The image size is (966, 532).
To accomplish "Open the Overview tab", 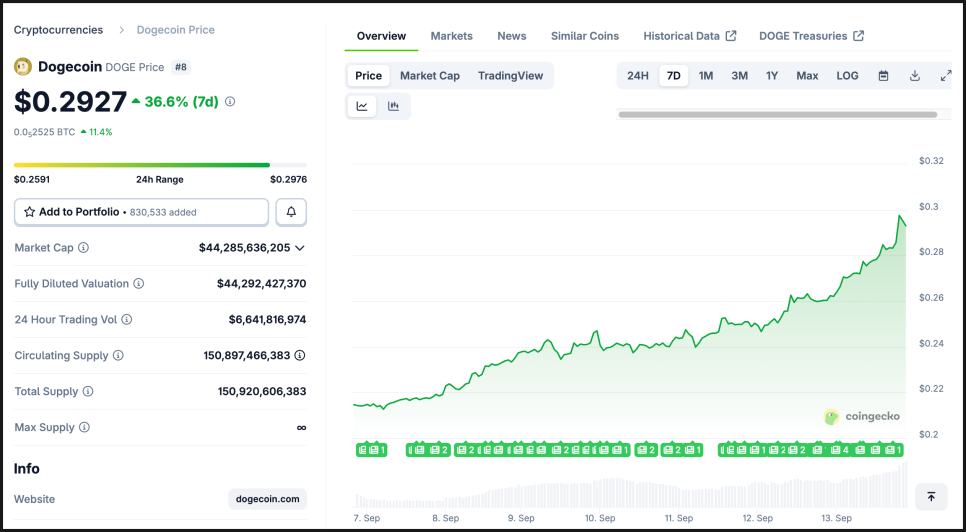I will [381, 36].
